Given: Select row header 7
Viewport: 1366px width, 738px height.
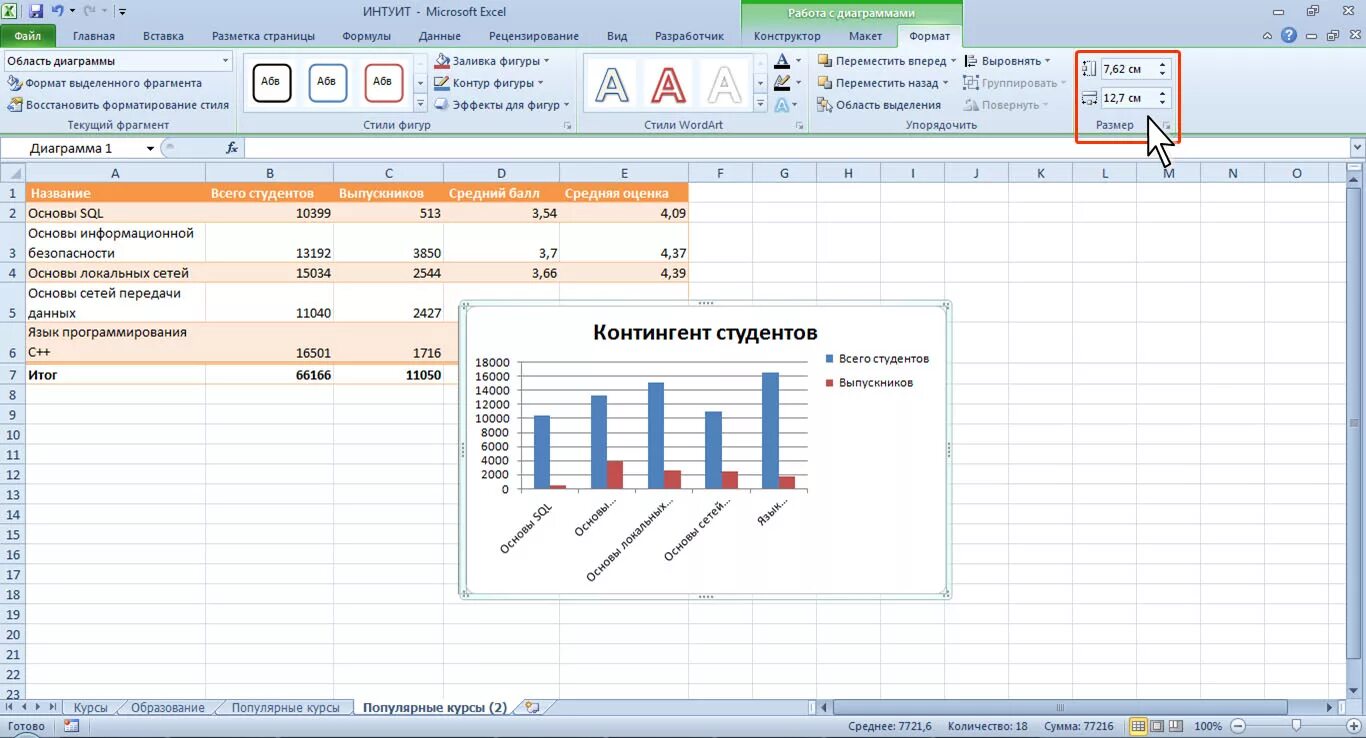Looking at the screenshot, I should point(13,375).
